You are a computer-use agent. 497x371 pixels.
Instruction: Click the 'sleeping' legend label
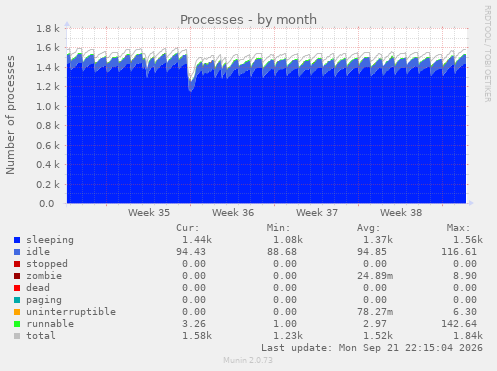pyautogui.click(x=50, y=240)
